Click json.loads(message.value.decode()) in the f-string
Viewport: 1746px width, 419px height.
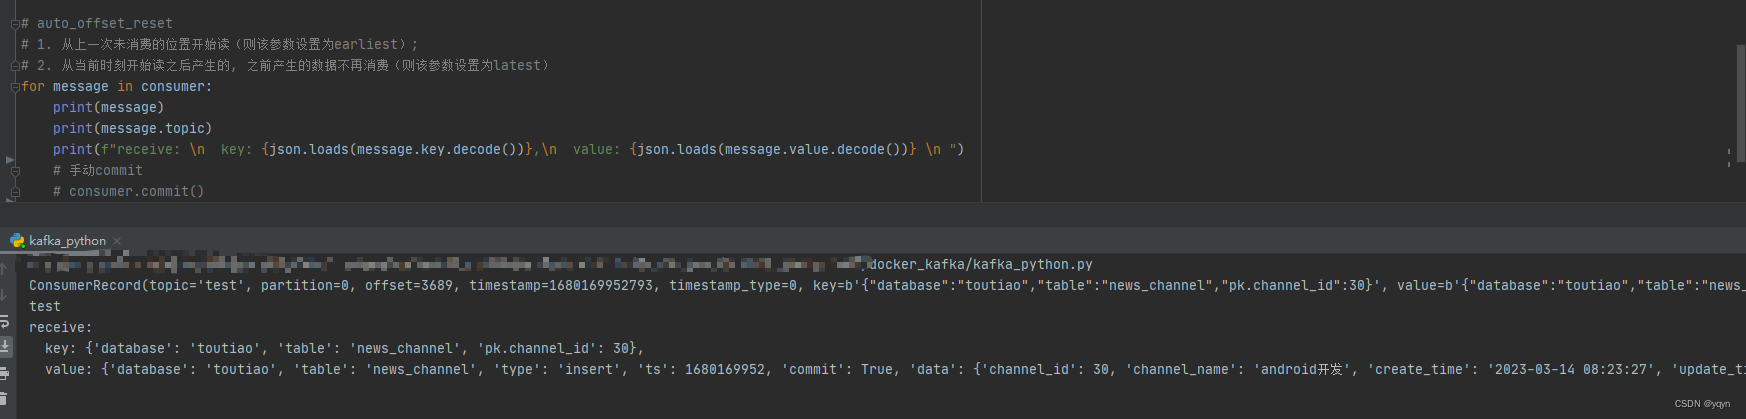tap(773, 150)
